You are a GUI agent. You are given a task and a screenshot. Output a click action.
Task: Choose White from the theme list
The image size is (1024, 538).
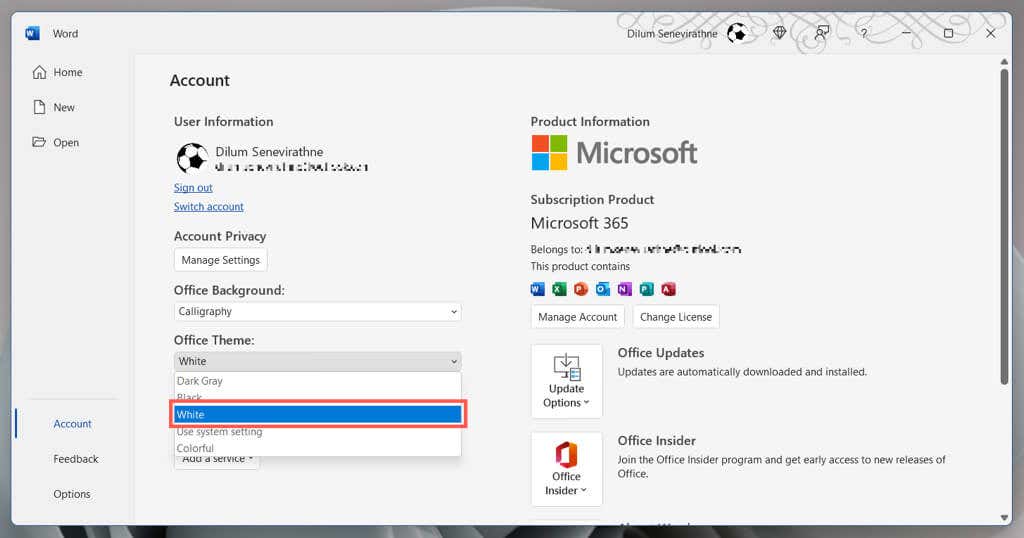[x=317, y=414]
